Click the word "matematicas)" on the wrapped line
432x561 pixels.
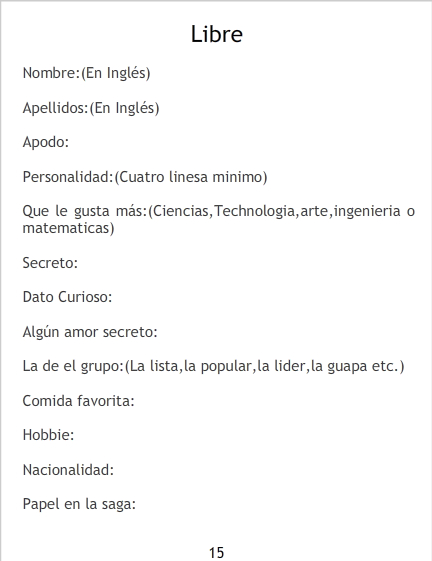68,228
